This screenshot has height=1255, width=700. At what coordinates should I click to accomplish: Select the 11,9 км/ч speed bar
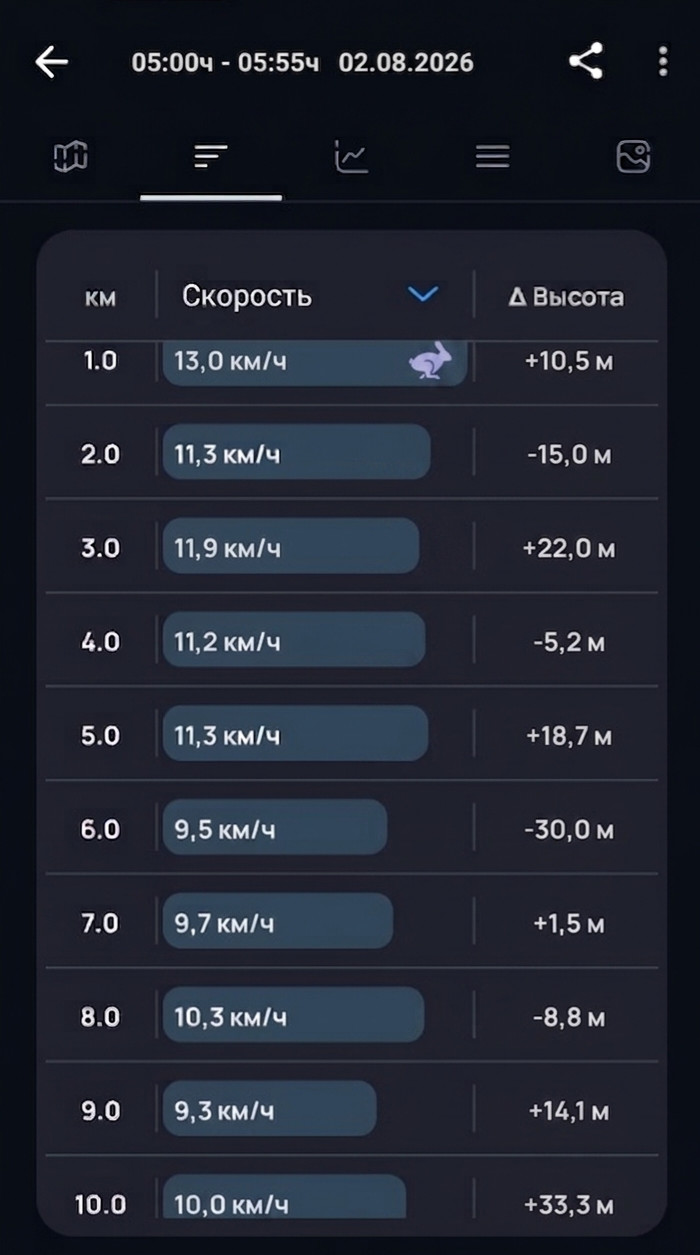(291, 546)
